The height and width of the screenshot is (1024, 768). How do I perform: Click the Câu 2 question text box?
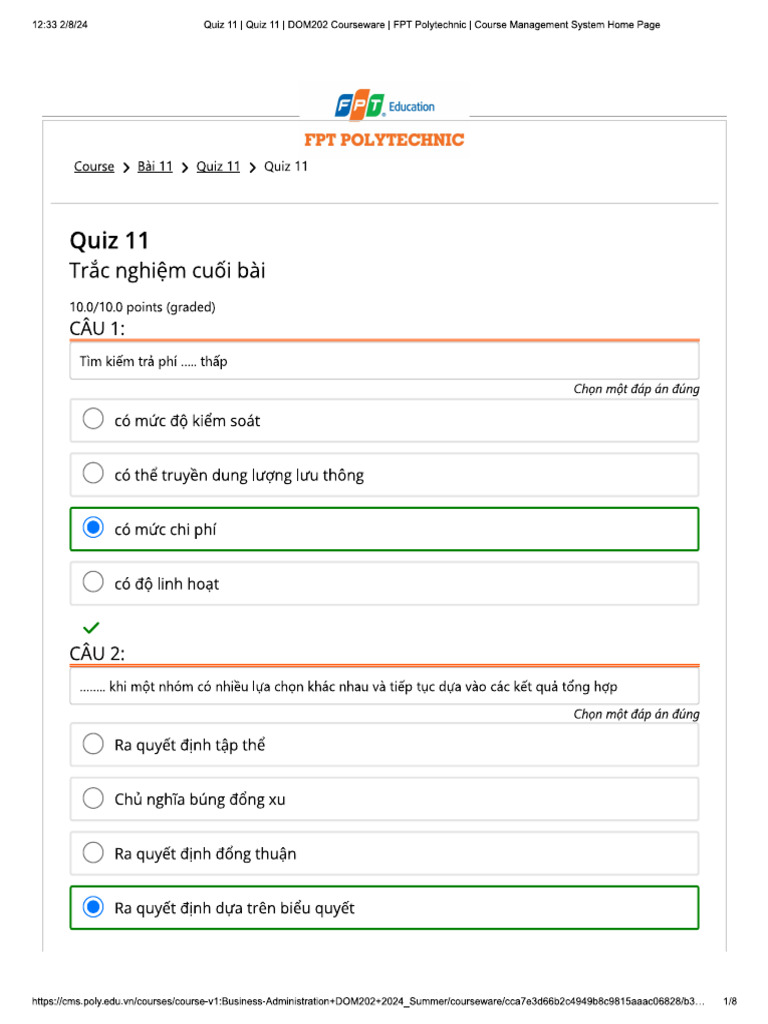384,686
